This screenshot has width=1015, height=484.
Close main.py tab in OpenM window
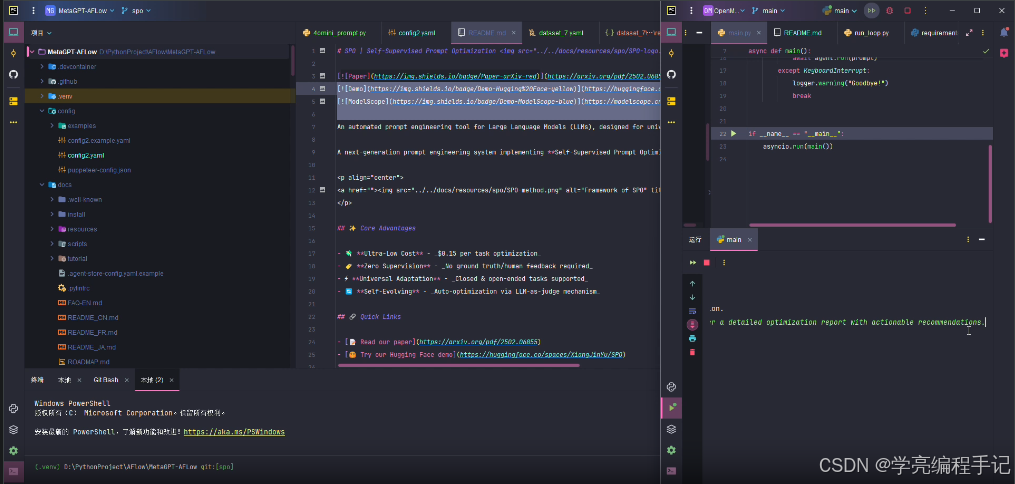tap(759, 32)
